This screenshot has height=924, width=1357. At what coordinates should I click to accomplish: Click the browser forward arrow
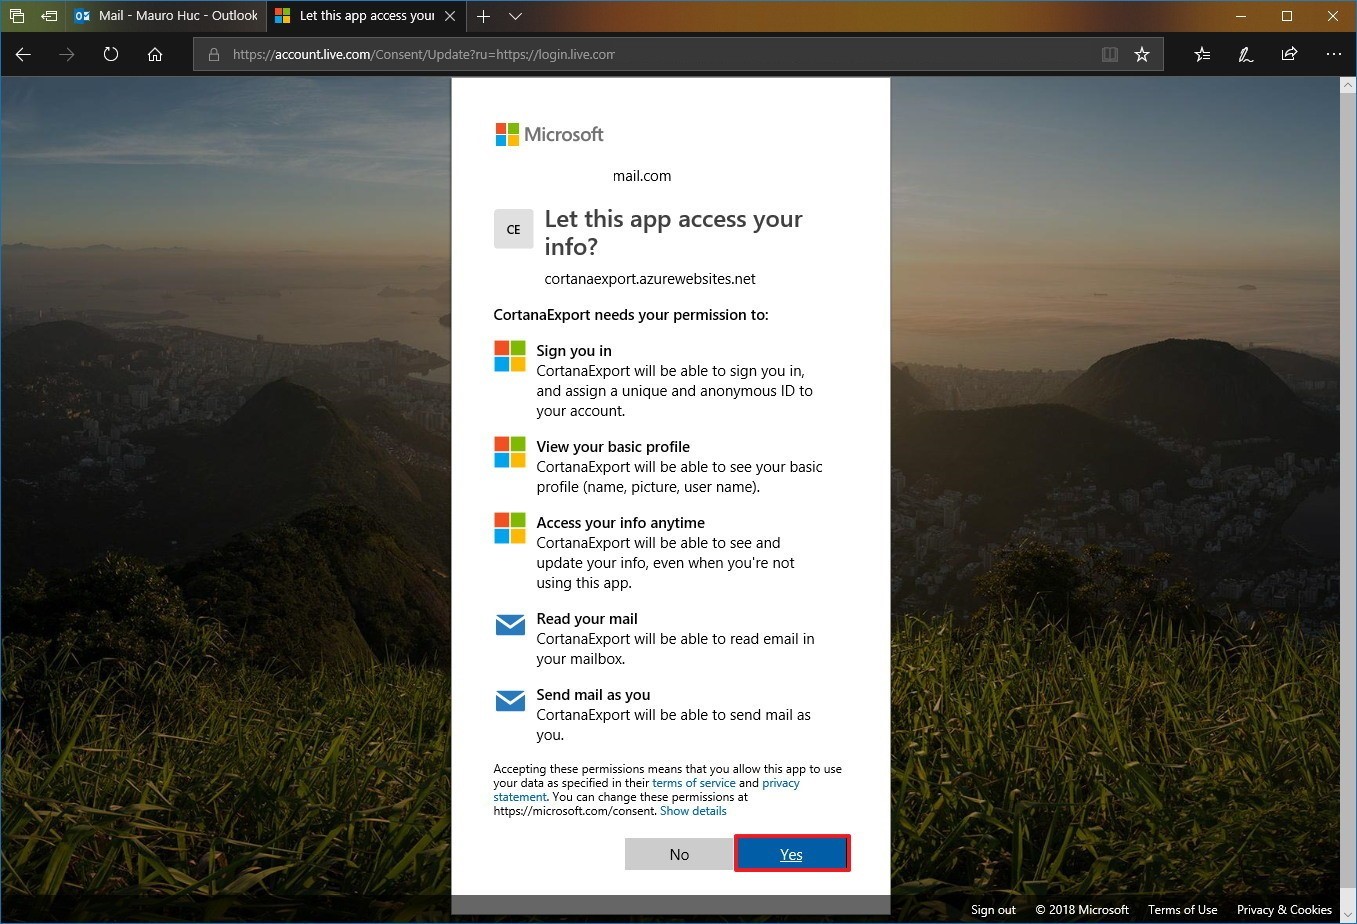tap(67, 55)
